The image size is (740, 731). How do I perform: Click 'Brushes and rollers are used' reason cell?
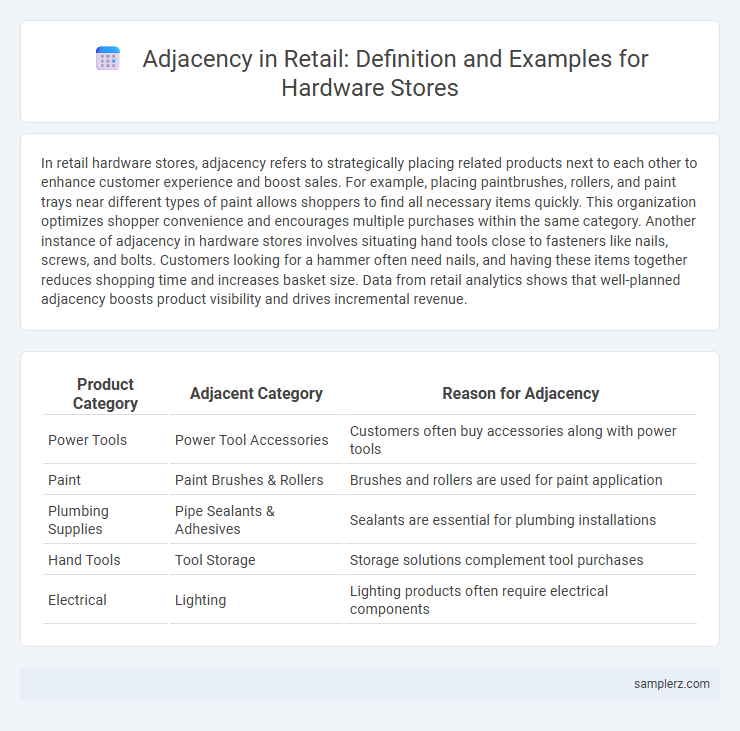click(x=521, y=479)
